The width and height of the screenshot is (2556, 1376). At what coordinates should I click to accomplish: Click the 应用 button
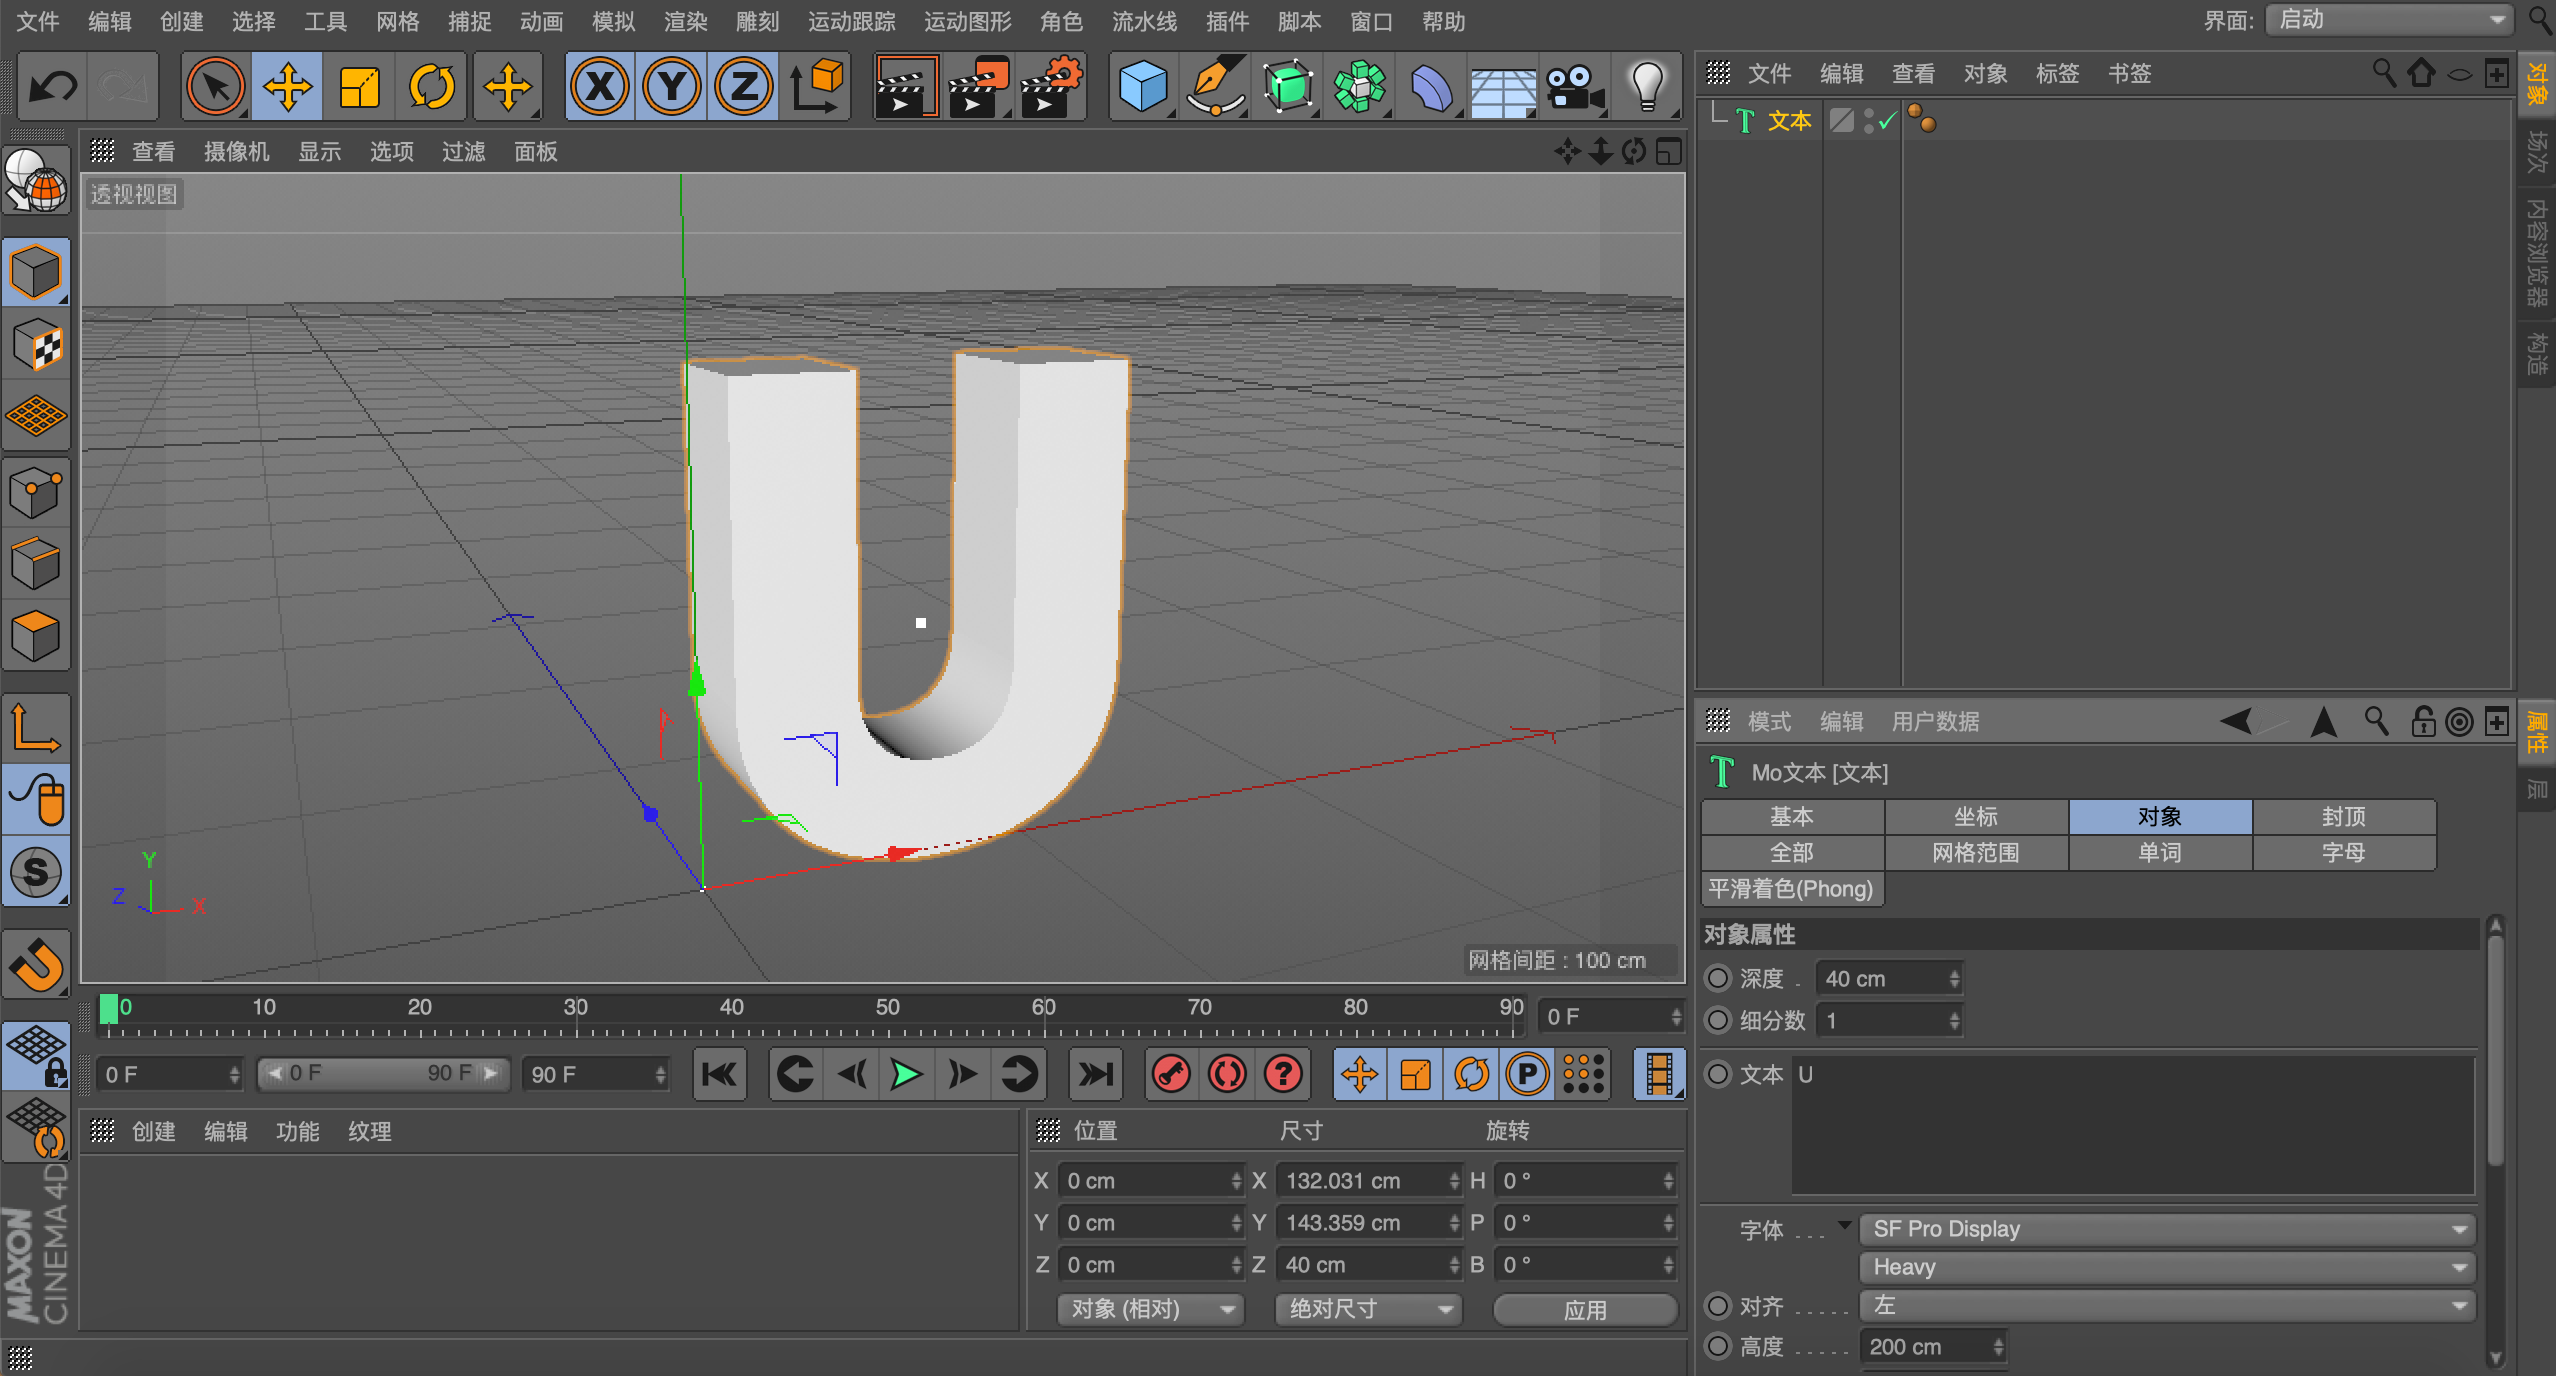point(1584,1309)
